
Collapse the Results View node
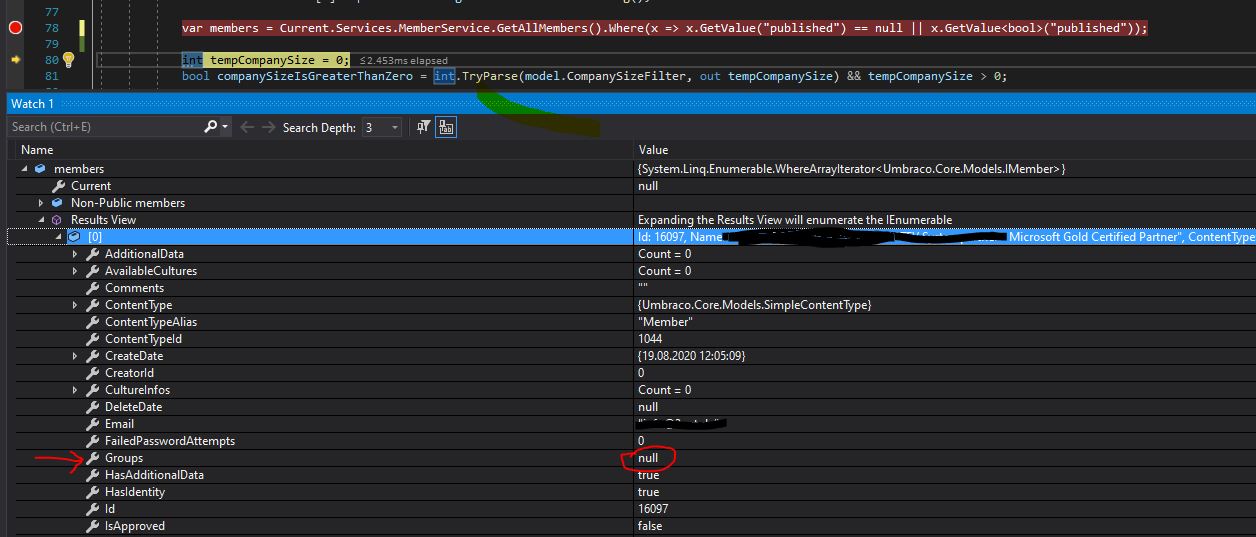coord(42,220)
